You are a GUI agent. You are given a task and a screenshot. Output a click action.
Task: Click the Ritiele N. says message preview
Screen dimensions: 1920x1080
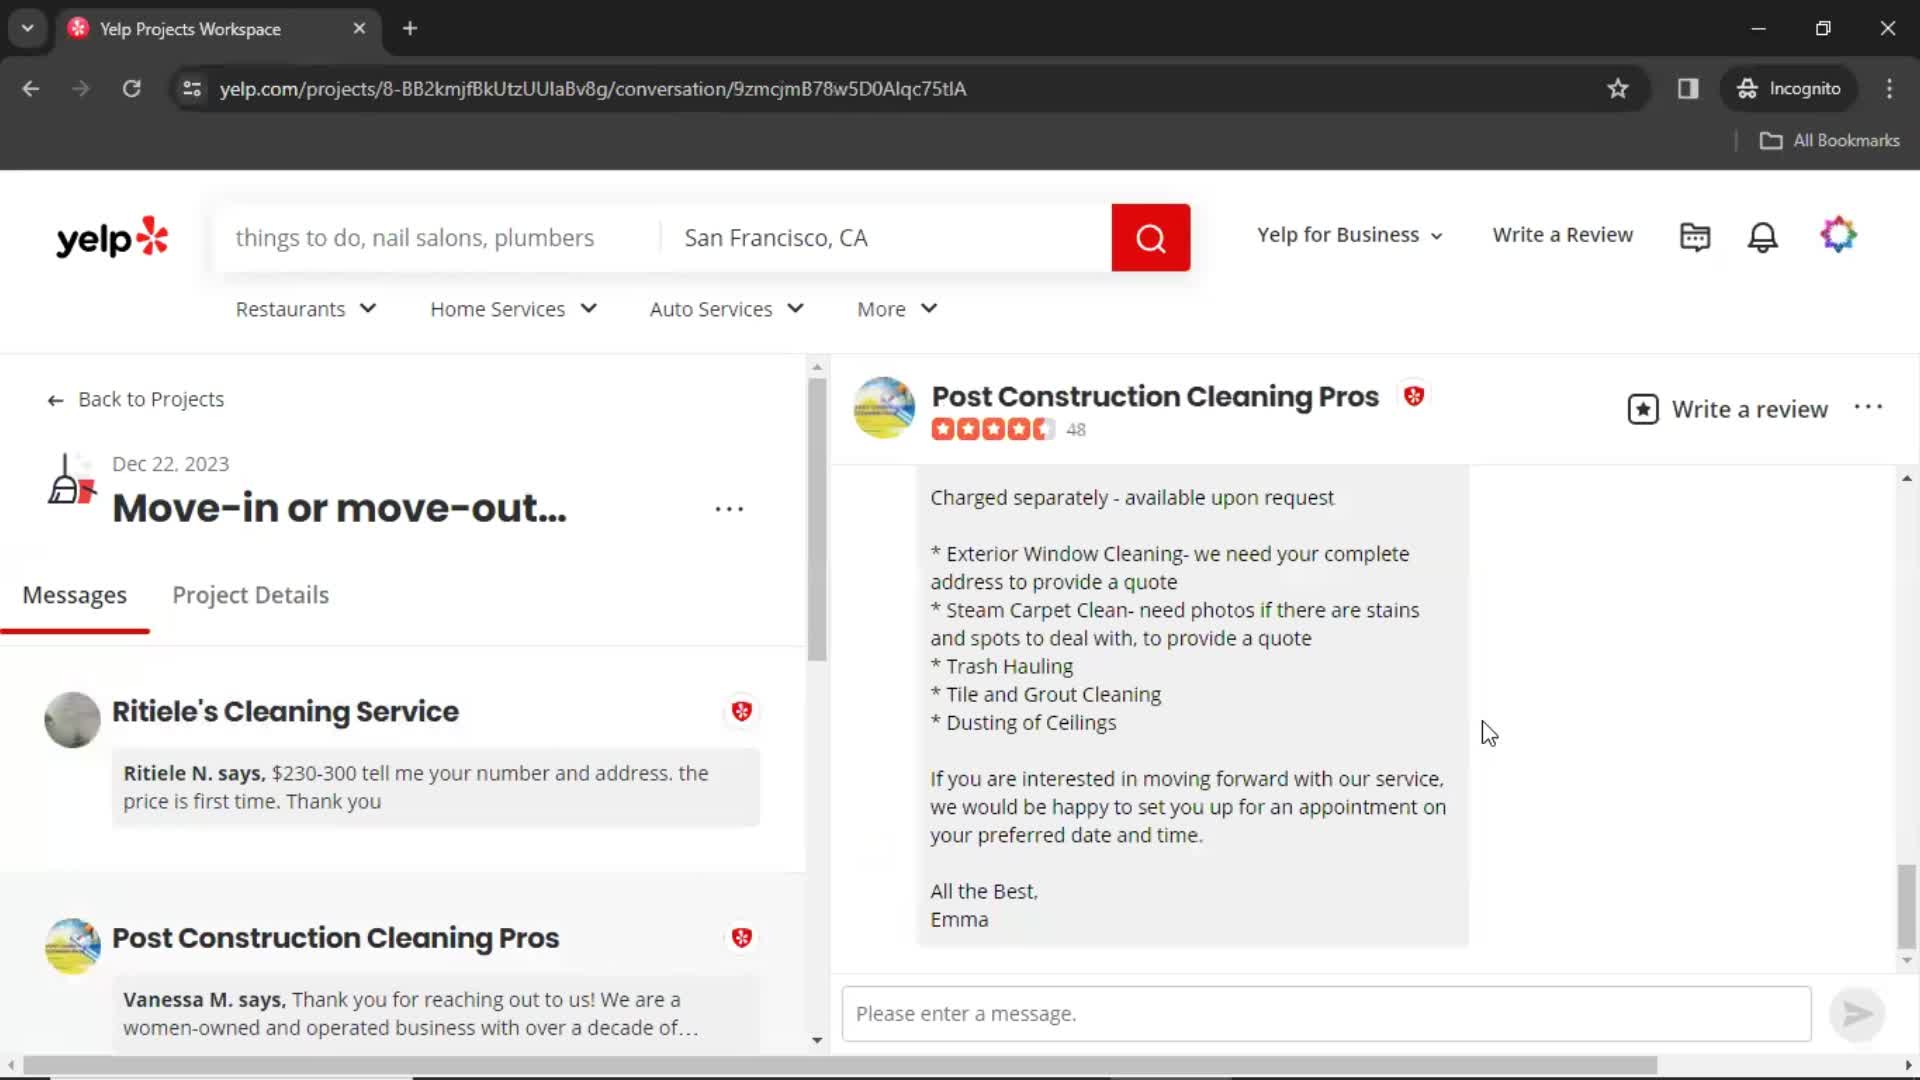point(435,788)
